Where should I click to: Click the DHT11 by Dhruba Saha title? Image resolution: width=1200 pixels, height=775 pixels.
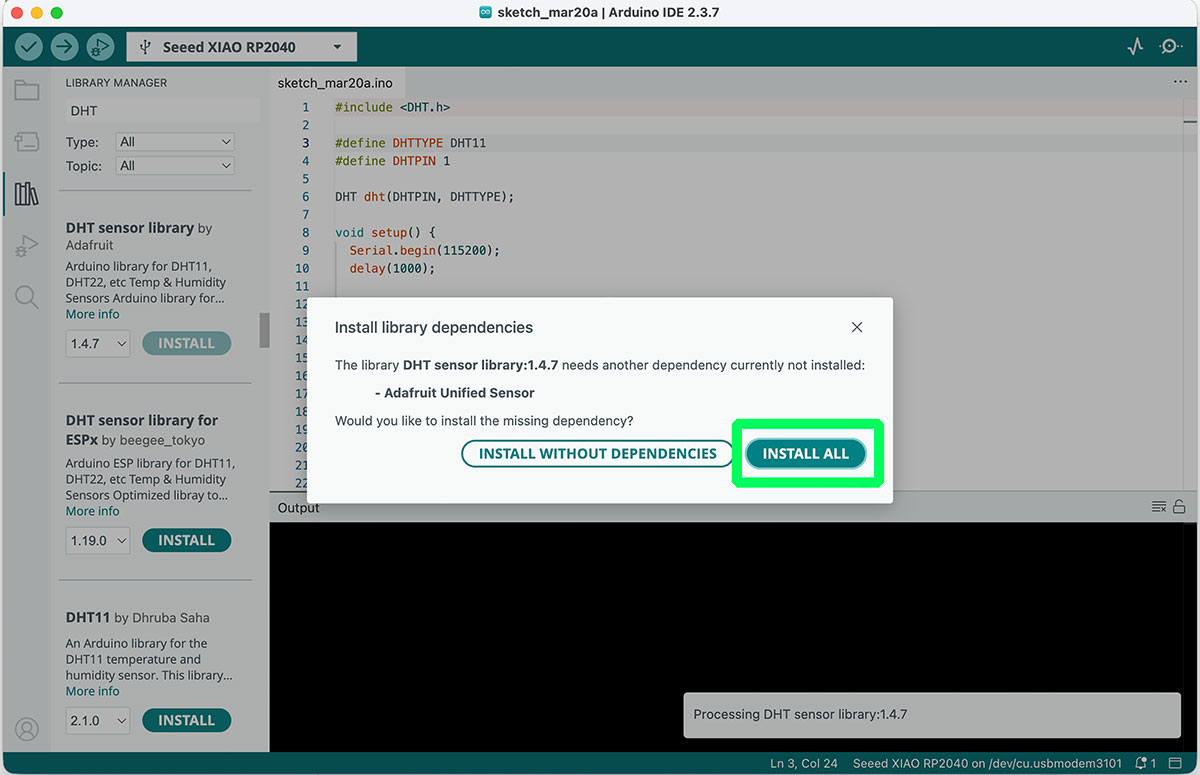138,618
